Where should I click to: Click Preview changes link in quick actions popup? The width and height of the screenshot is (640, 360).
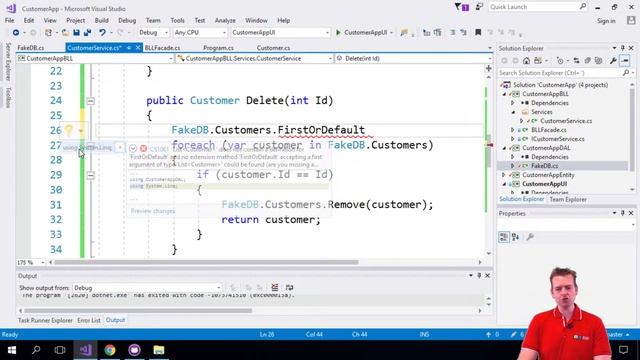153,211
